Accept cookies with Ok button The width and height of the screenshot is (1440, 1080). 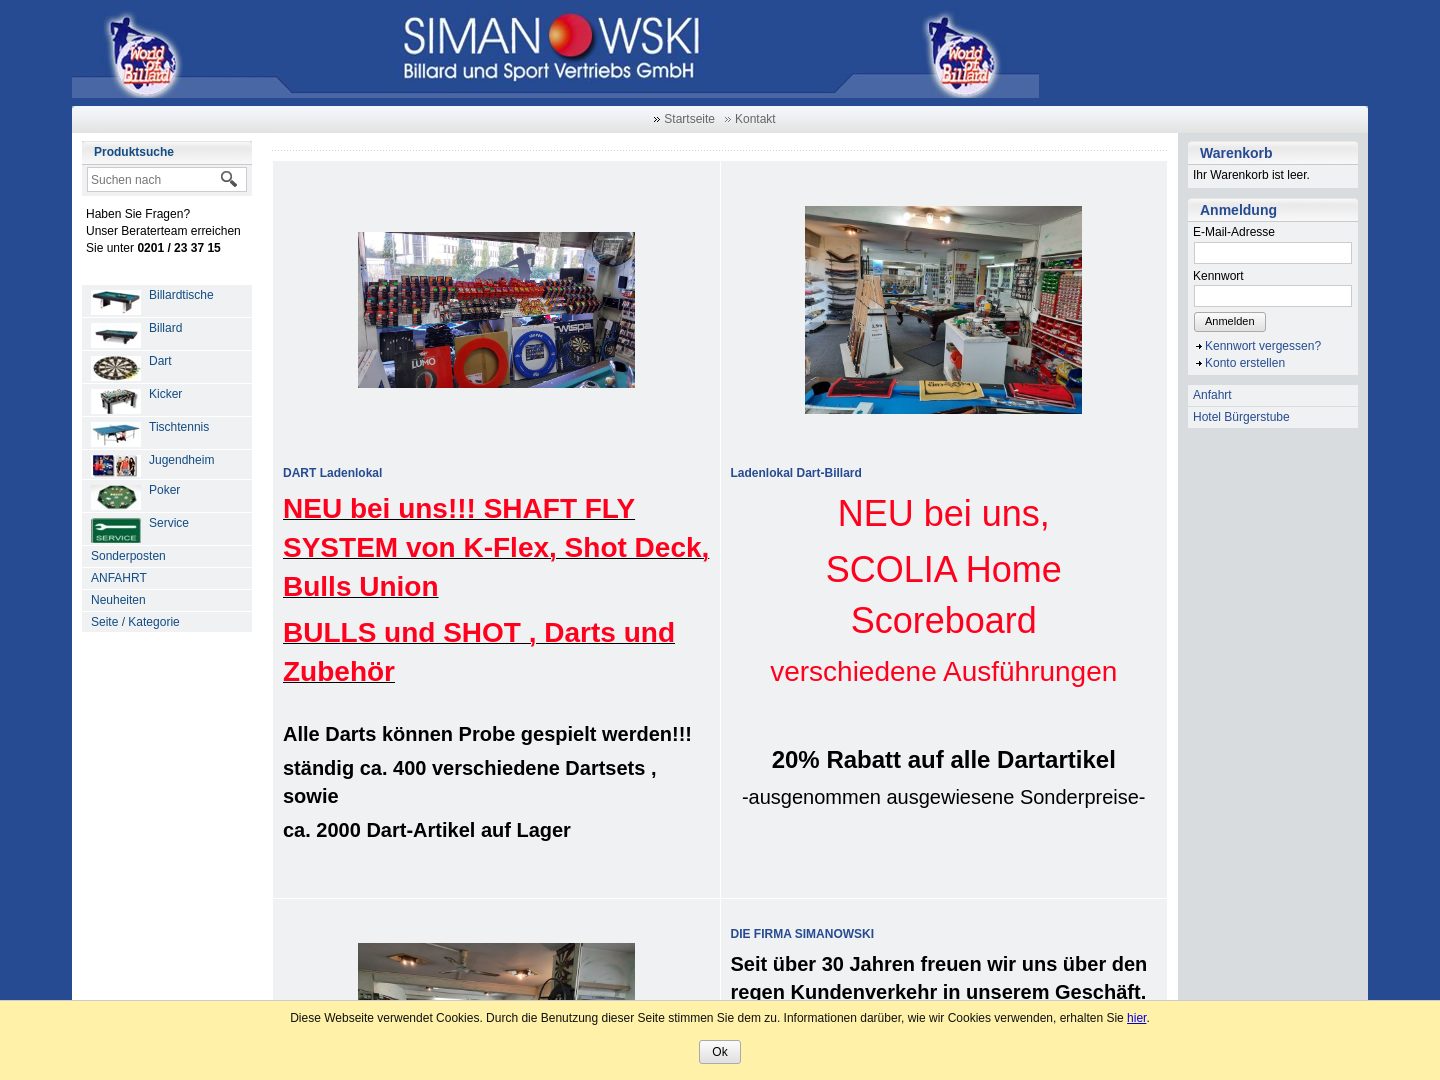click(720, 1052)
